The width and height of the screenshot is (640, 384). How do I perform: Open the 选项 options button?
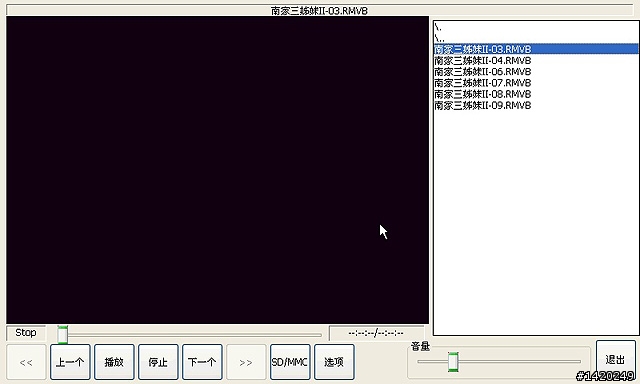pos(334,362)
